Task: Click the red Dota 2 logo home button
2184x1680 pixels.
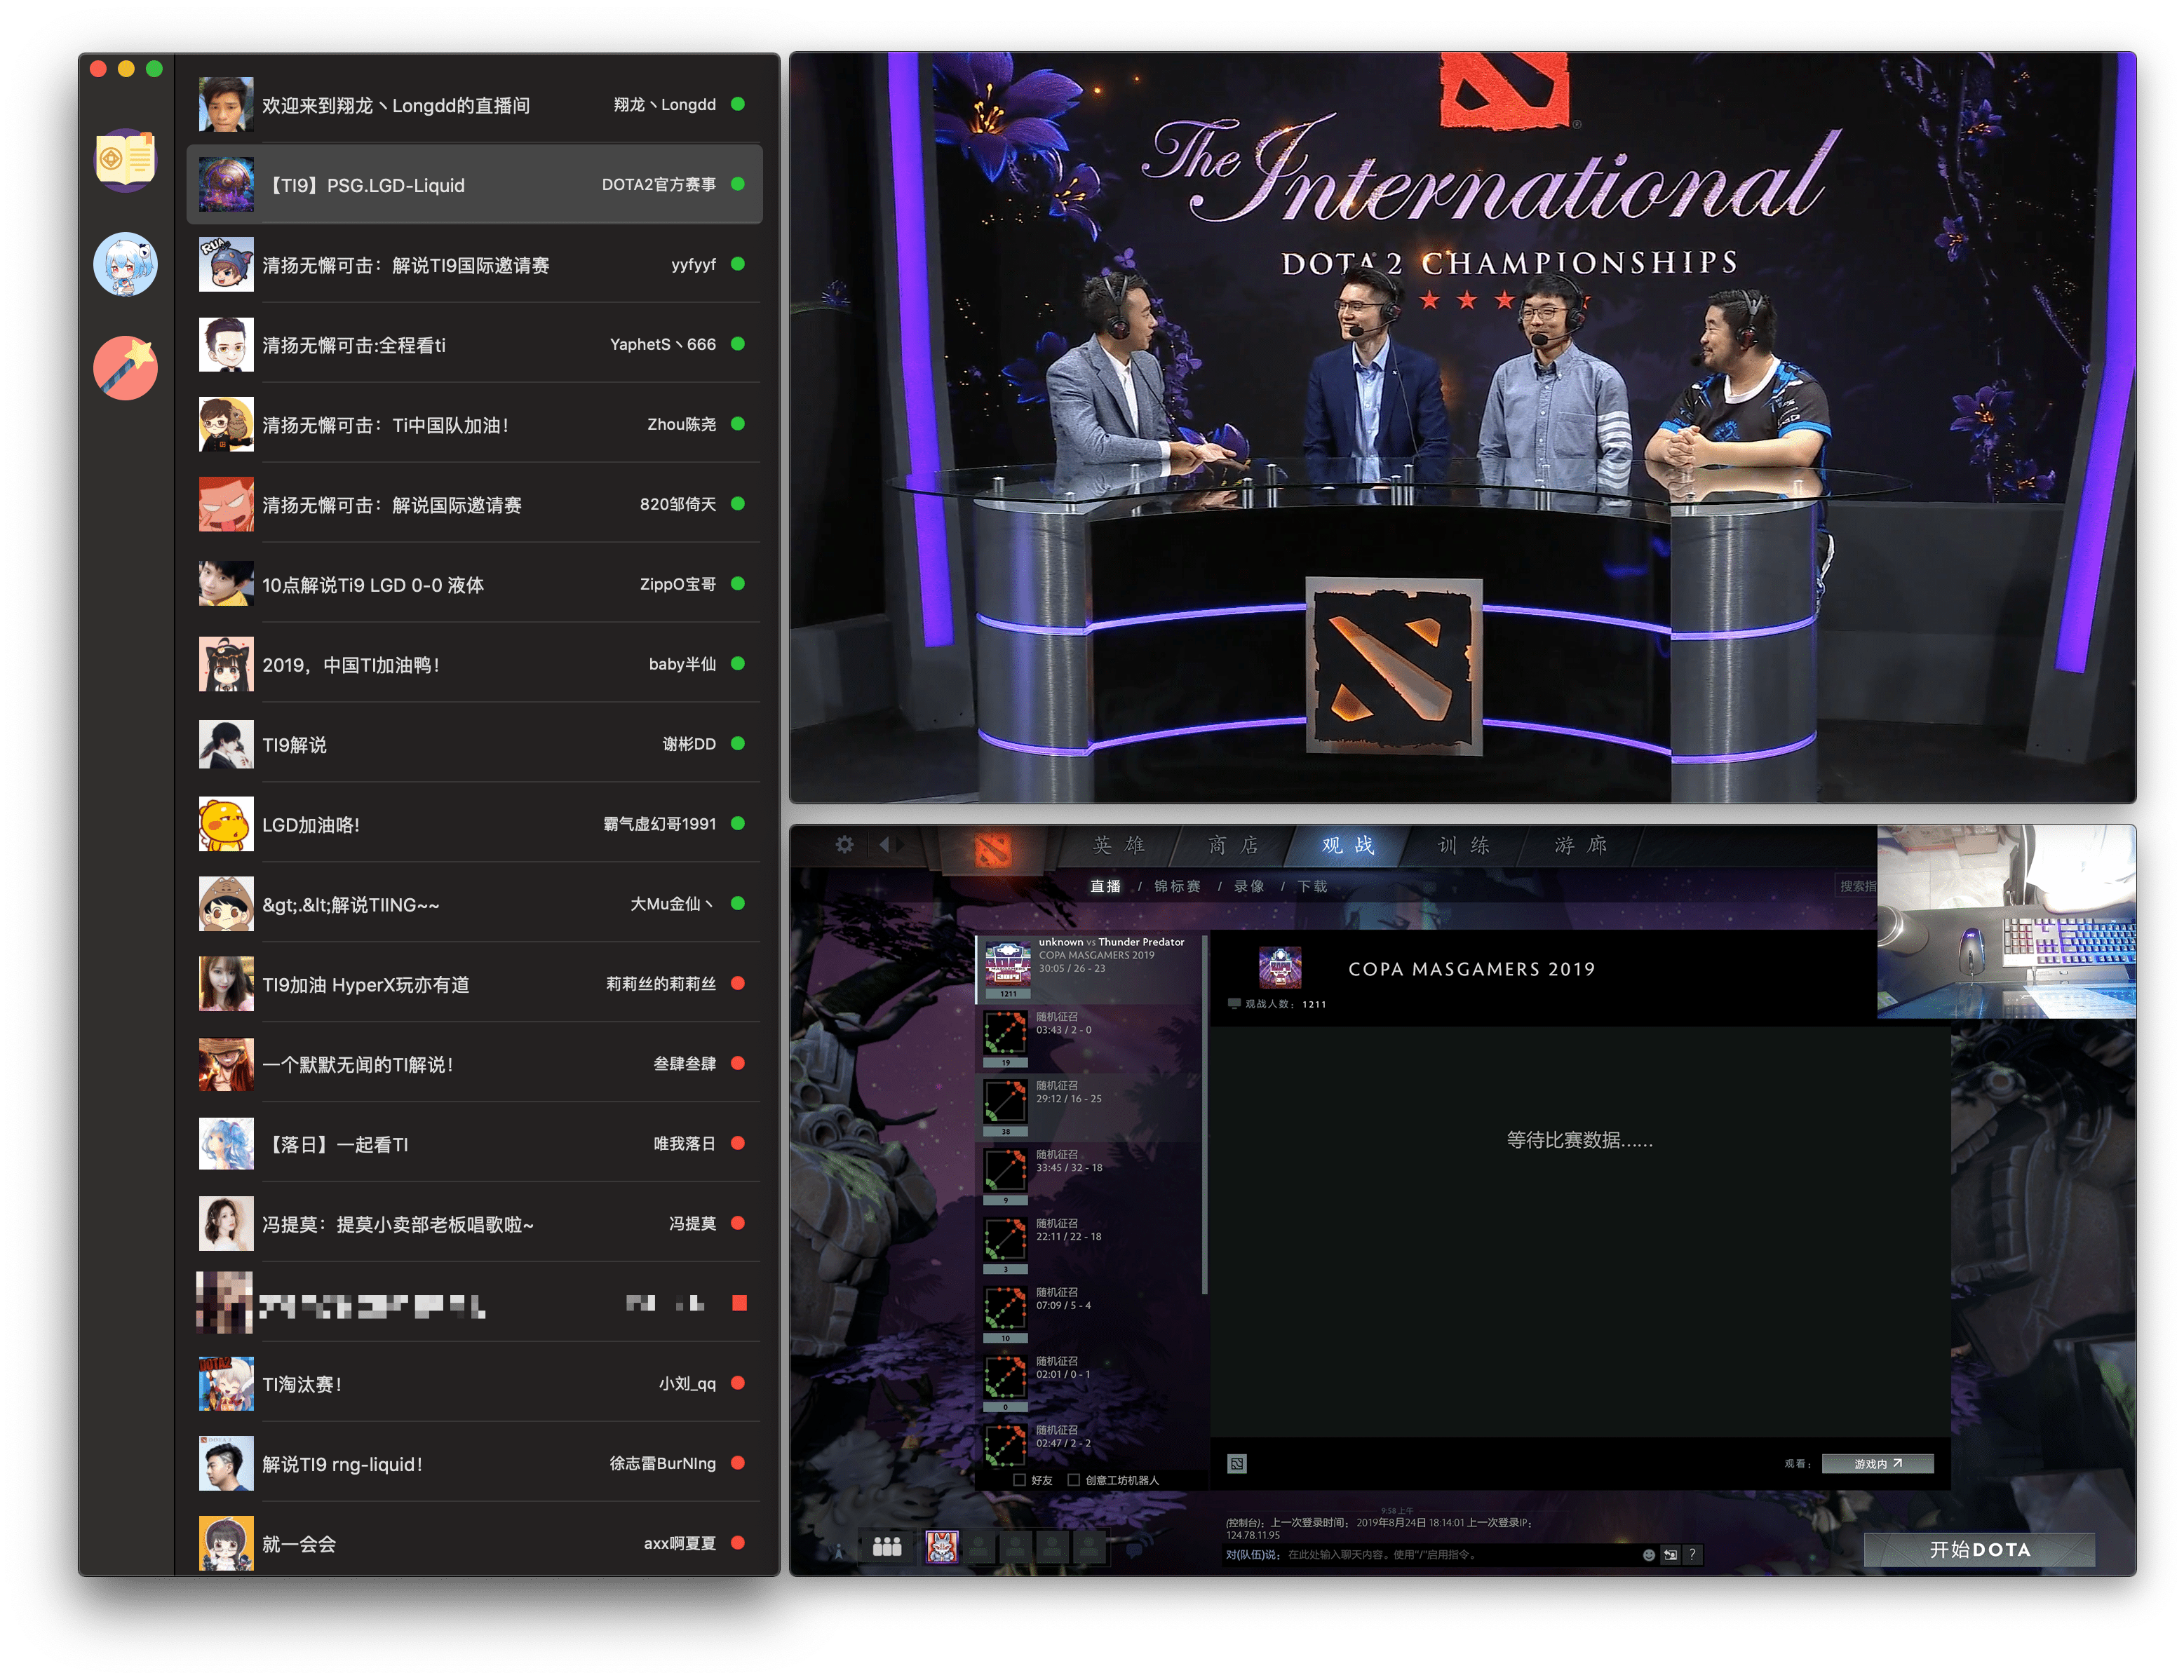Action: pyautogui.click(x=993, y=849)
